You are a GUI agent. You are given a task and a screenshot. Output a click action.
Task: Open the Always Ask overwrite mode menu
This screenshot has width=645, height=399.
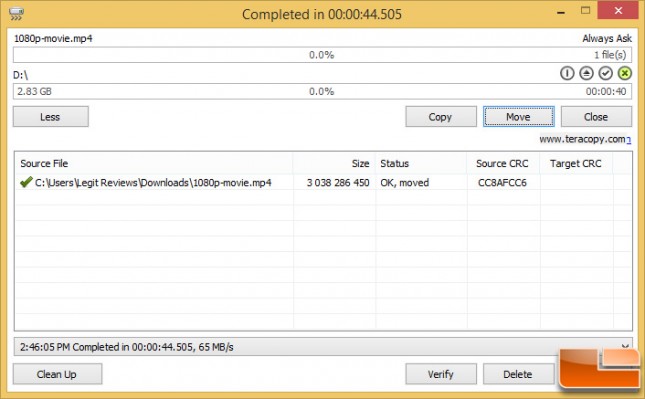click(607, 38)
